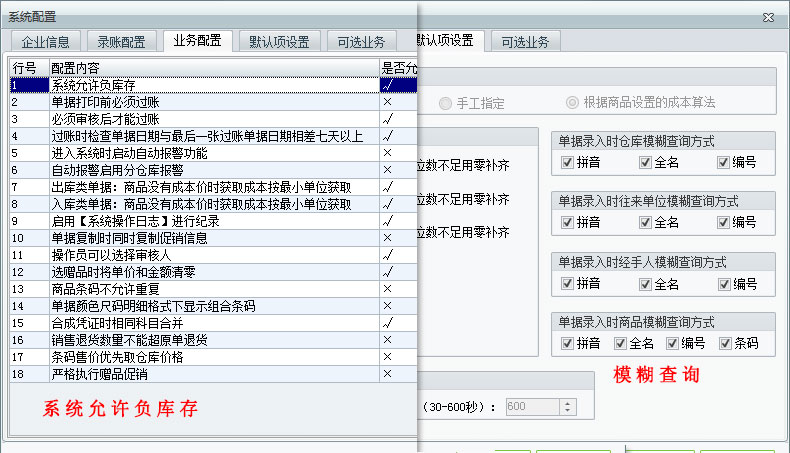Toggle 拼音 under 往来单位模糊查询方式

click(x=567, y=222)
